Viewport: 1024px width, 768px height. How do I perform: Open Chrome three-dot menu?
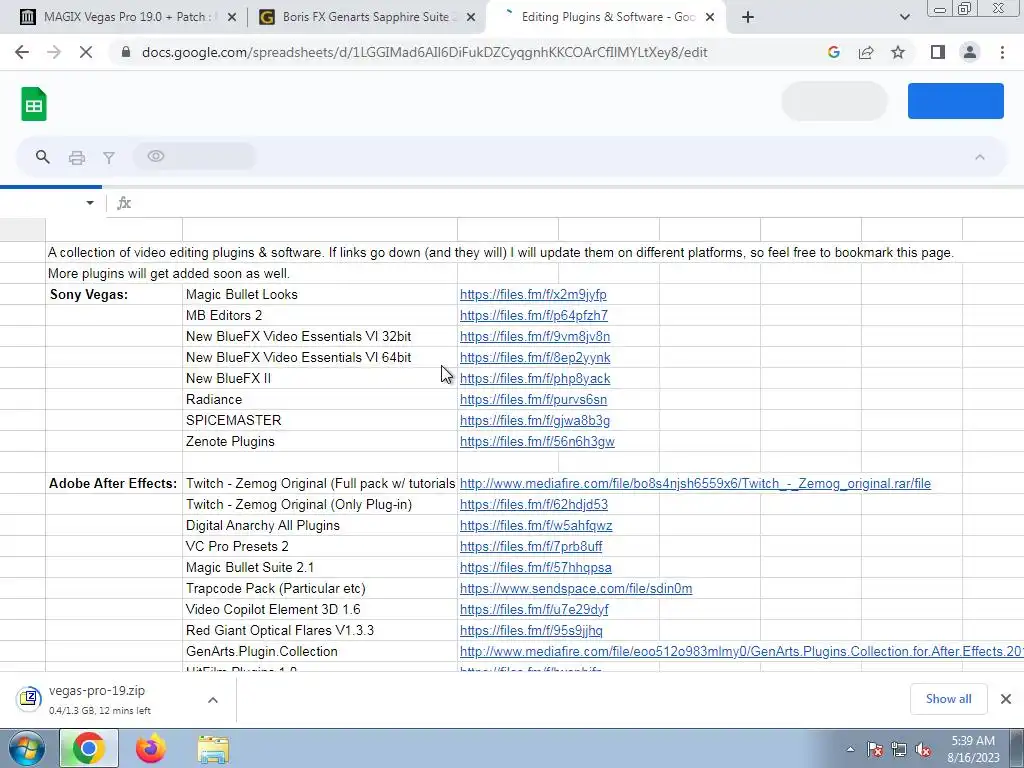point(1002,52)
